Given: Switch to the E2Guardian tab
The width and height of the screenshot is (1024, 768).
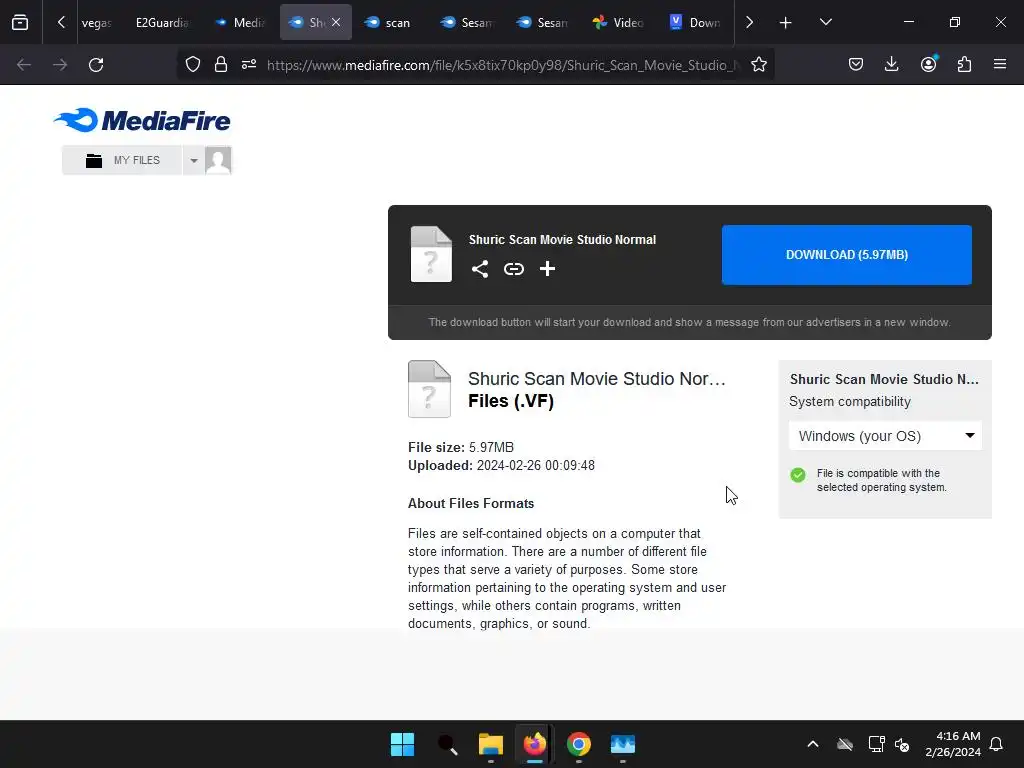Looking at the screenshot, I should tap(162, 22).
